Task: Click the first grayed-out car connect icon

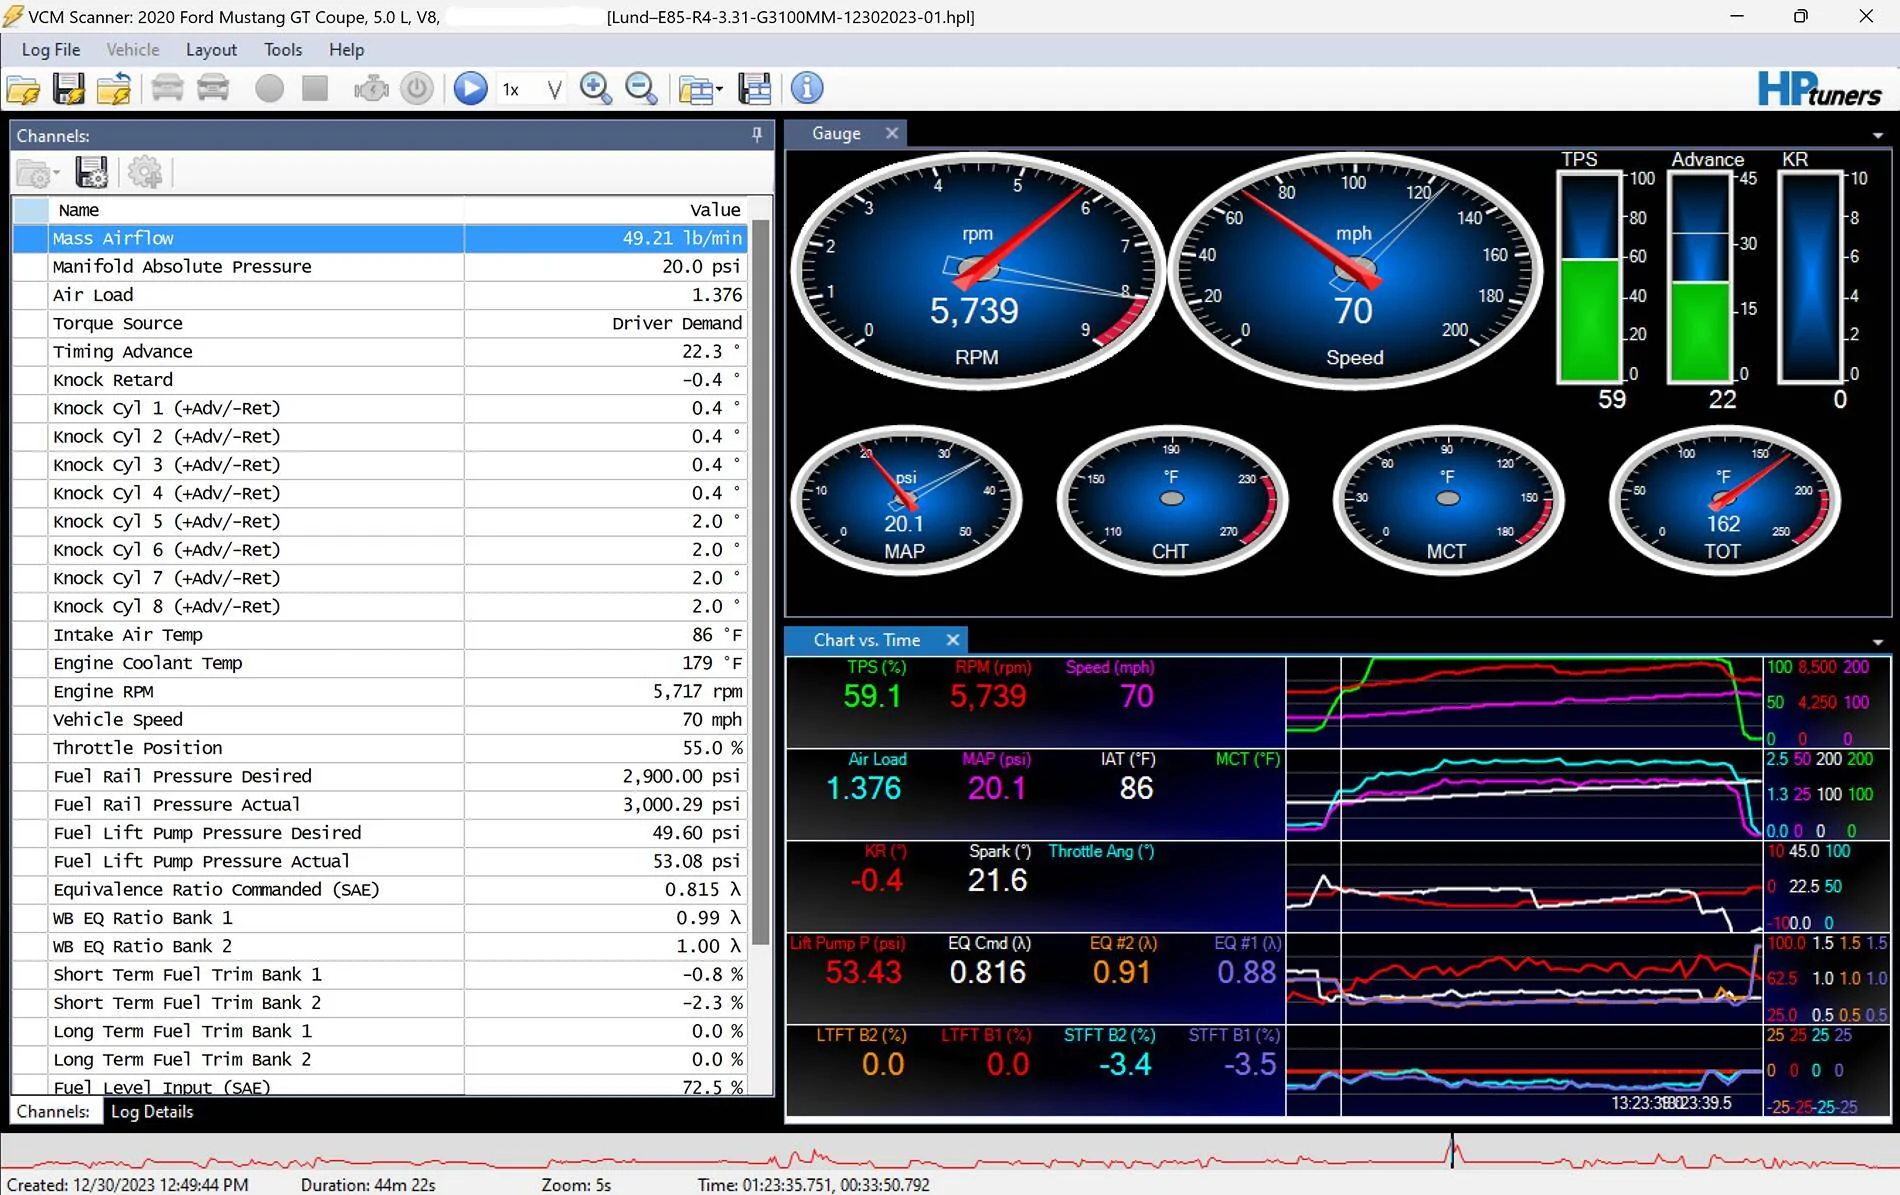Action: (167, 89)
